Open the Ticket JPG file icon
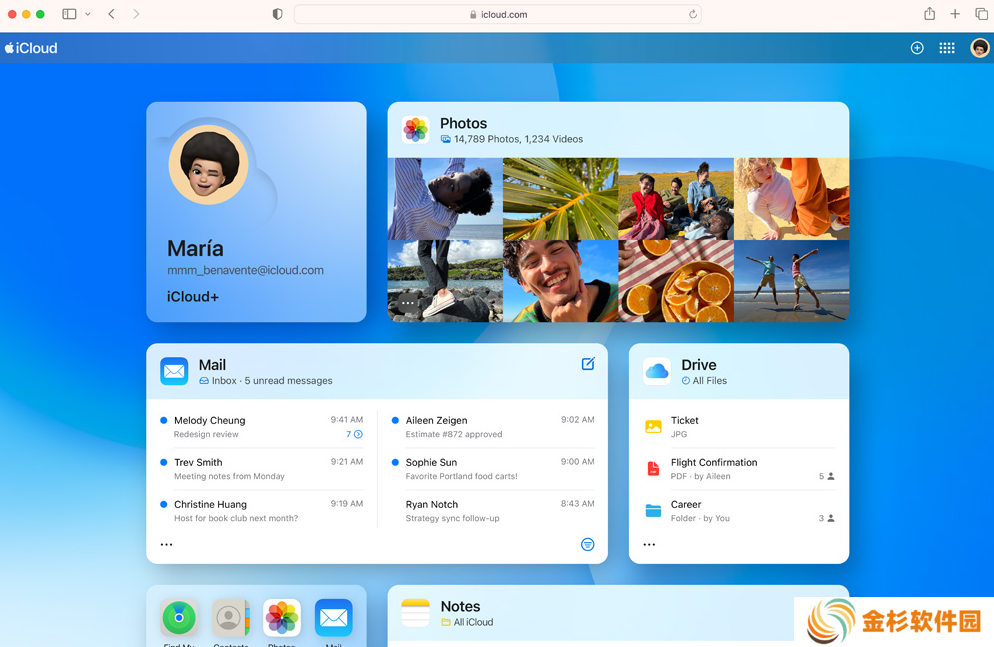This screenshot has width=994, height=647. pos(653,426)
